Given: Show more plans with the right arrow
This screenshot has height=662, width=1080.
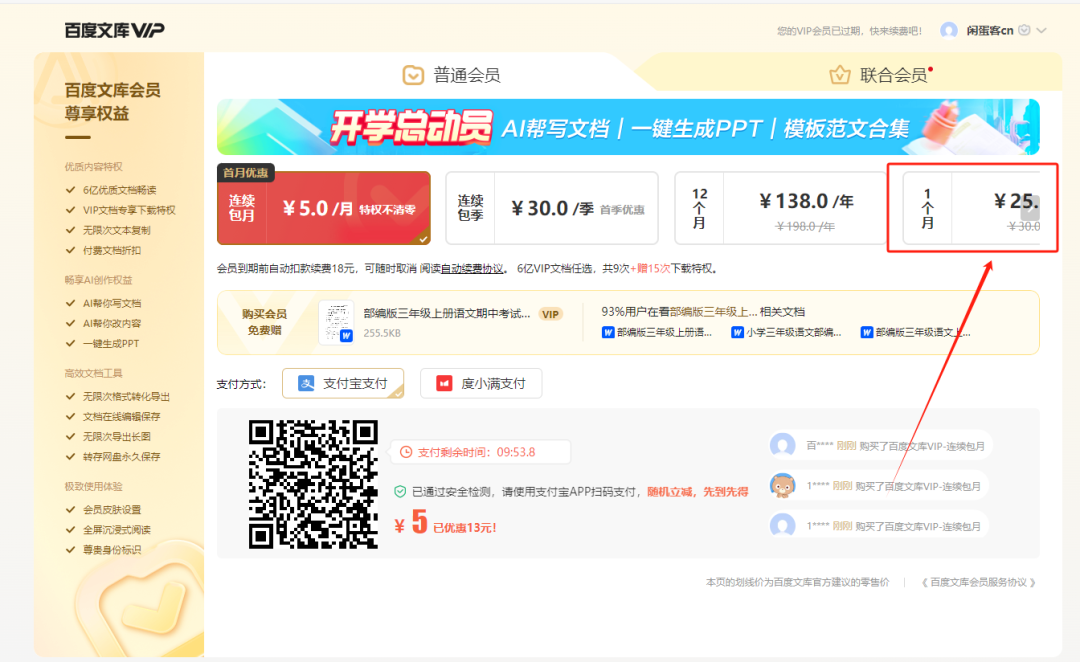Looking at the screenshot, I should [1030, 208].
